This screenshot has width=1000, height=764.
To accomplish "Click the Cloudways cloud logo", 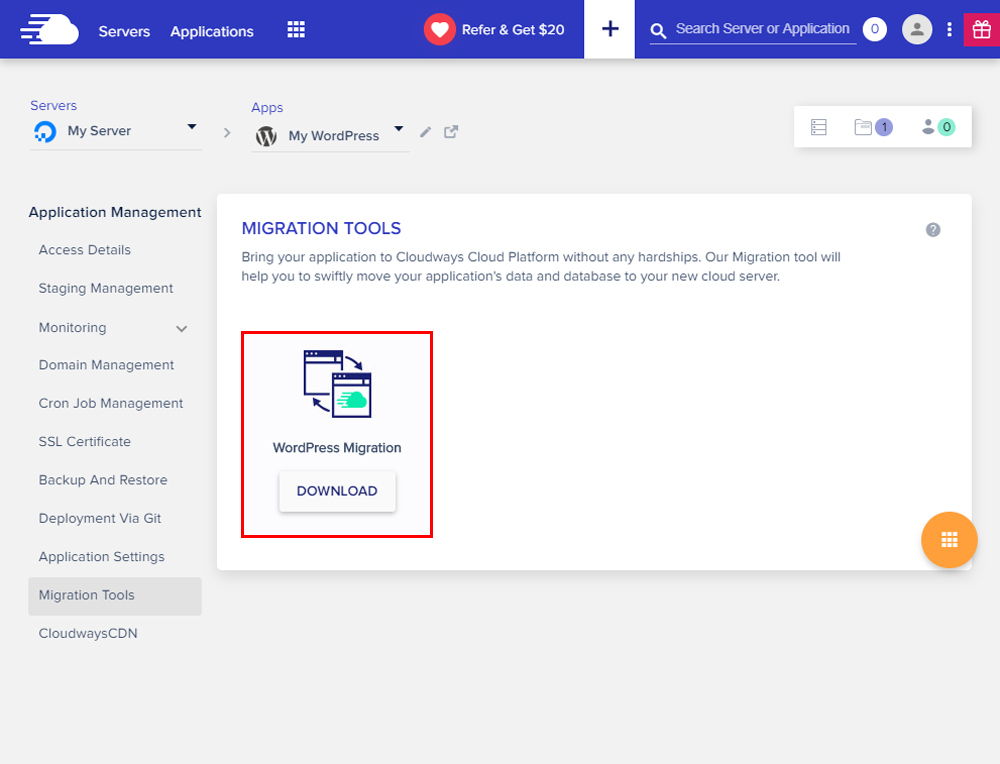I will [x=49, y=29].
